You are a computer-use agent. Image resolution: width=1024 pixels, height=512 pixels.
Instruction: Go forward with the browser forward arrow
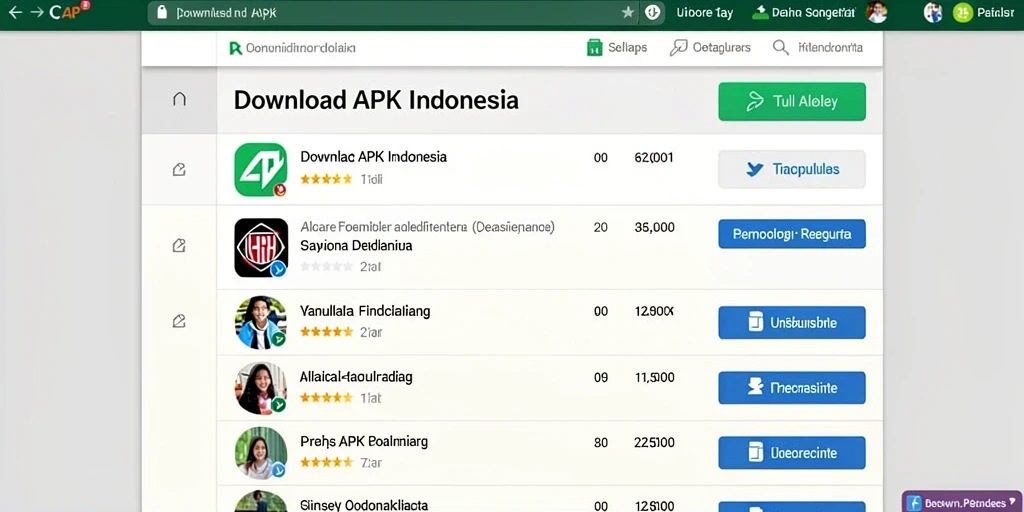pos(37,12)
